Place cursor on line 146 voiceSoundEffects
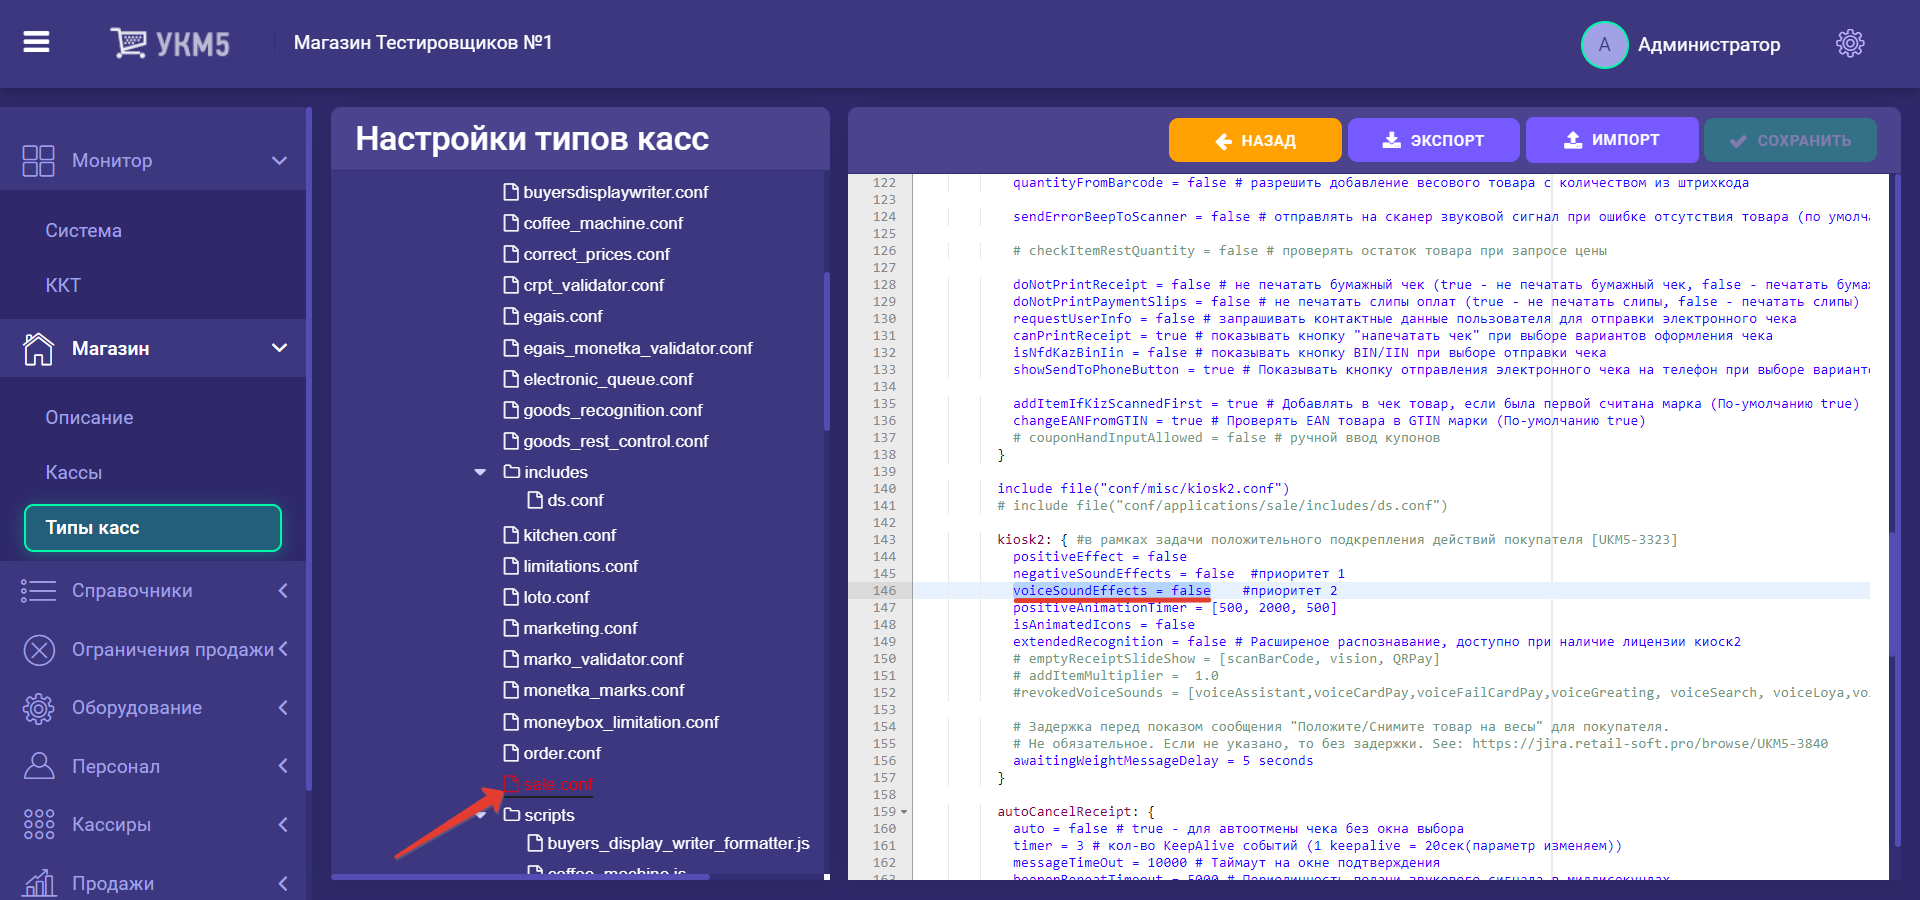This screenshot has width=1920, height=900. click(1111, 591)
